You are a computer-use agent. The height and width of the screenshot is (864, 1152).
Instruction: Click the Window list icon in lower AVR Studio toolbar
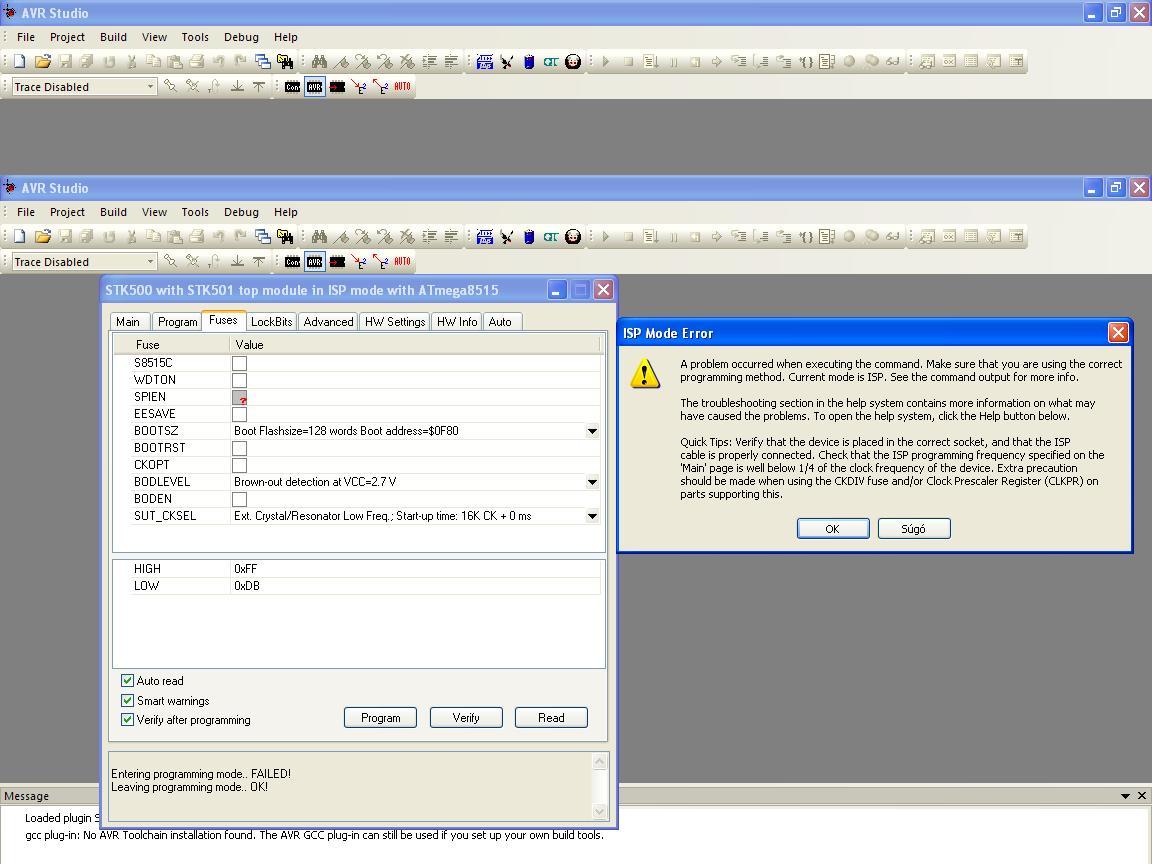[x=262, y=237]
